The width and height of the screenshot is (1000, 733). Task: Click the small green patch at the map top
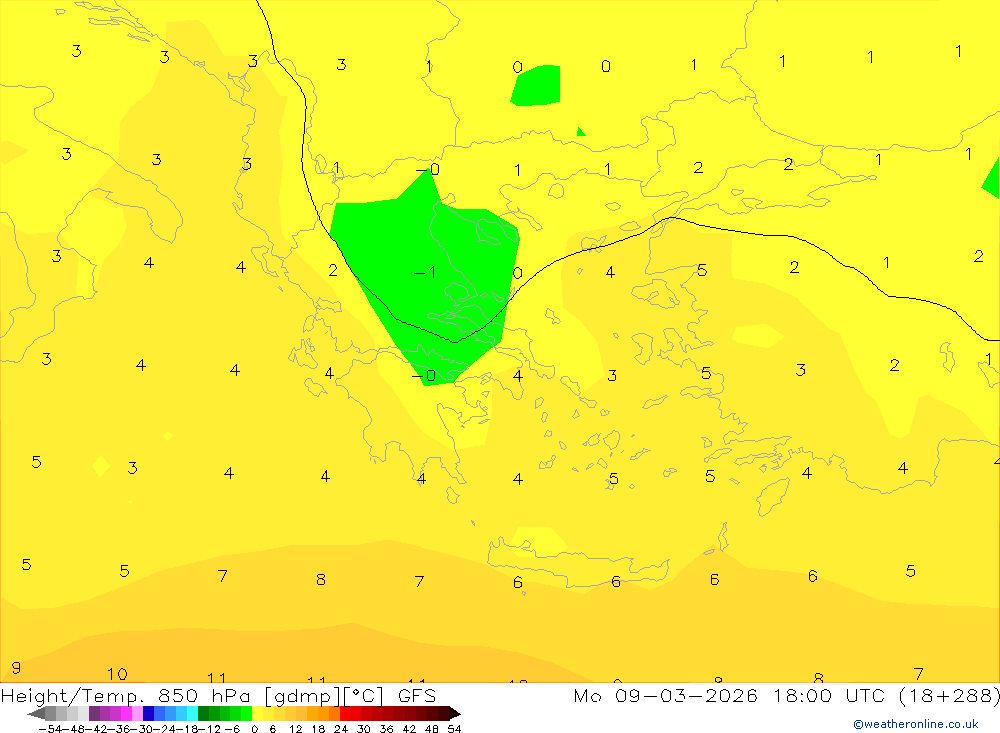537,85
